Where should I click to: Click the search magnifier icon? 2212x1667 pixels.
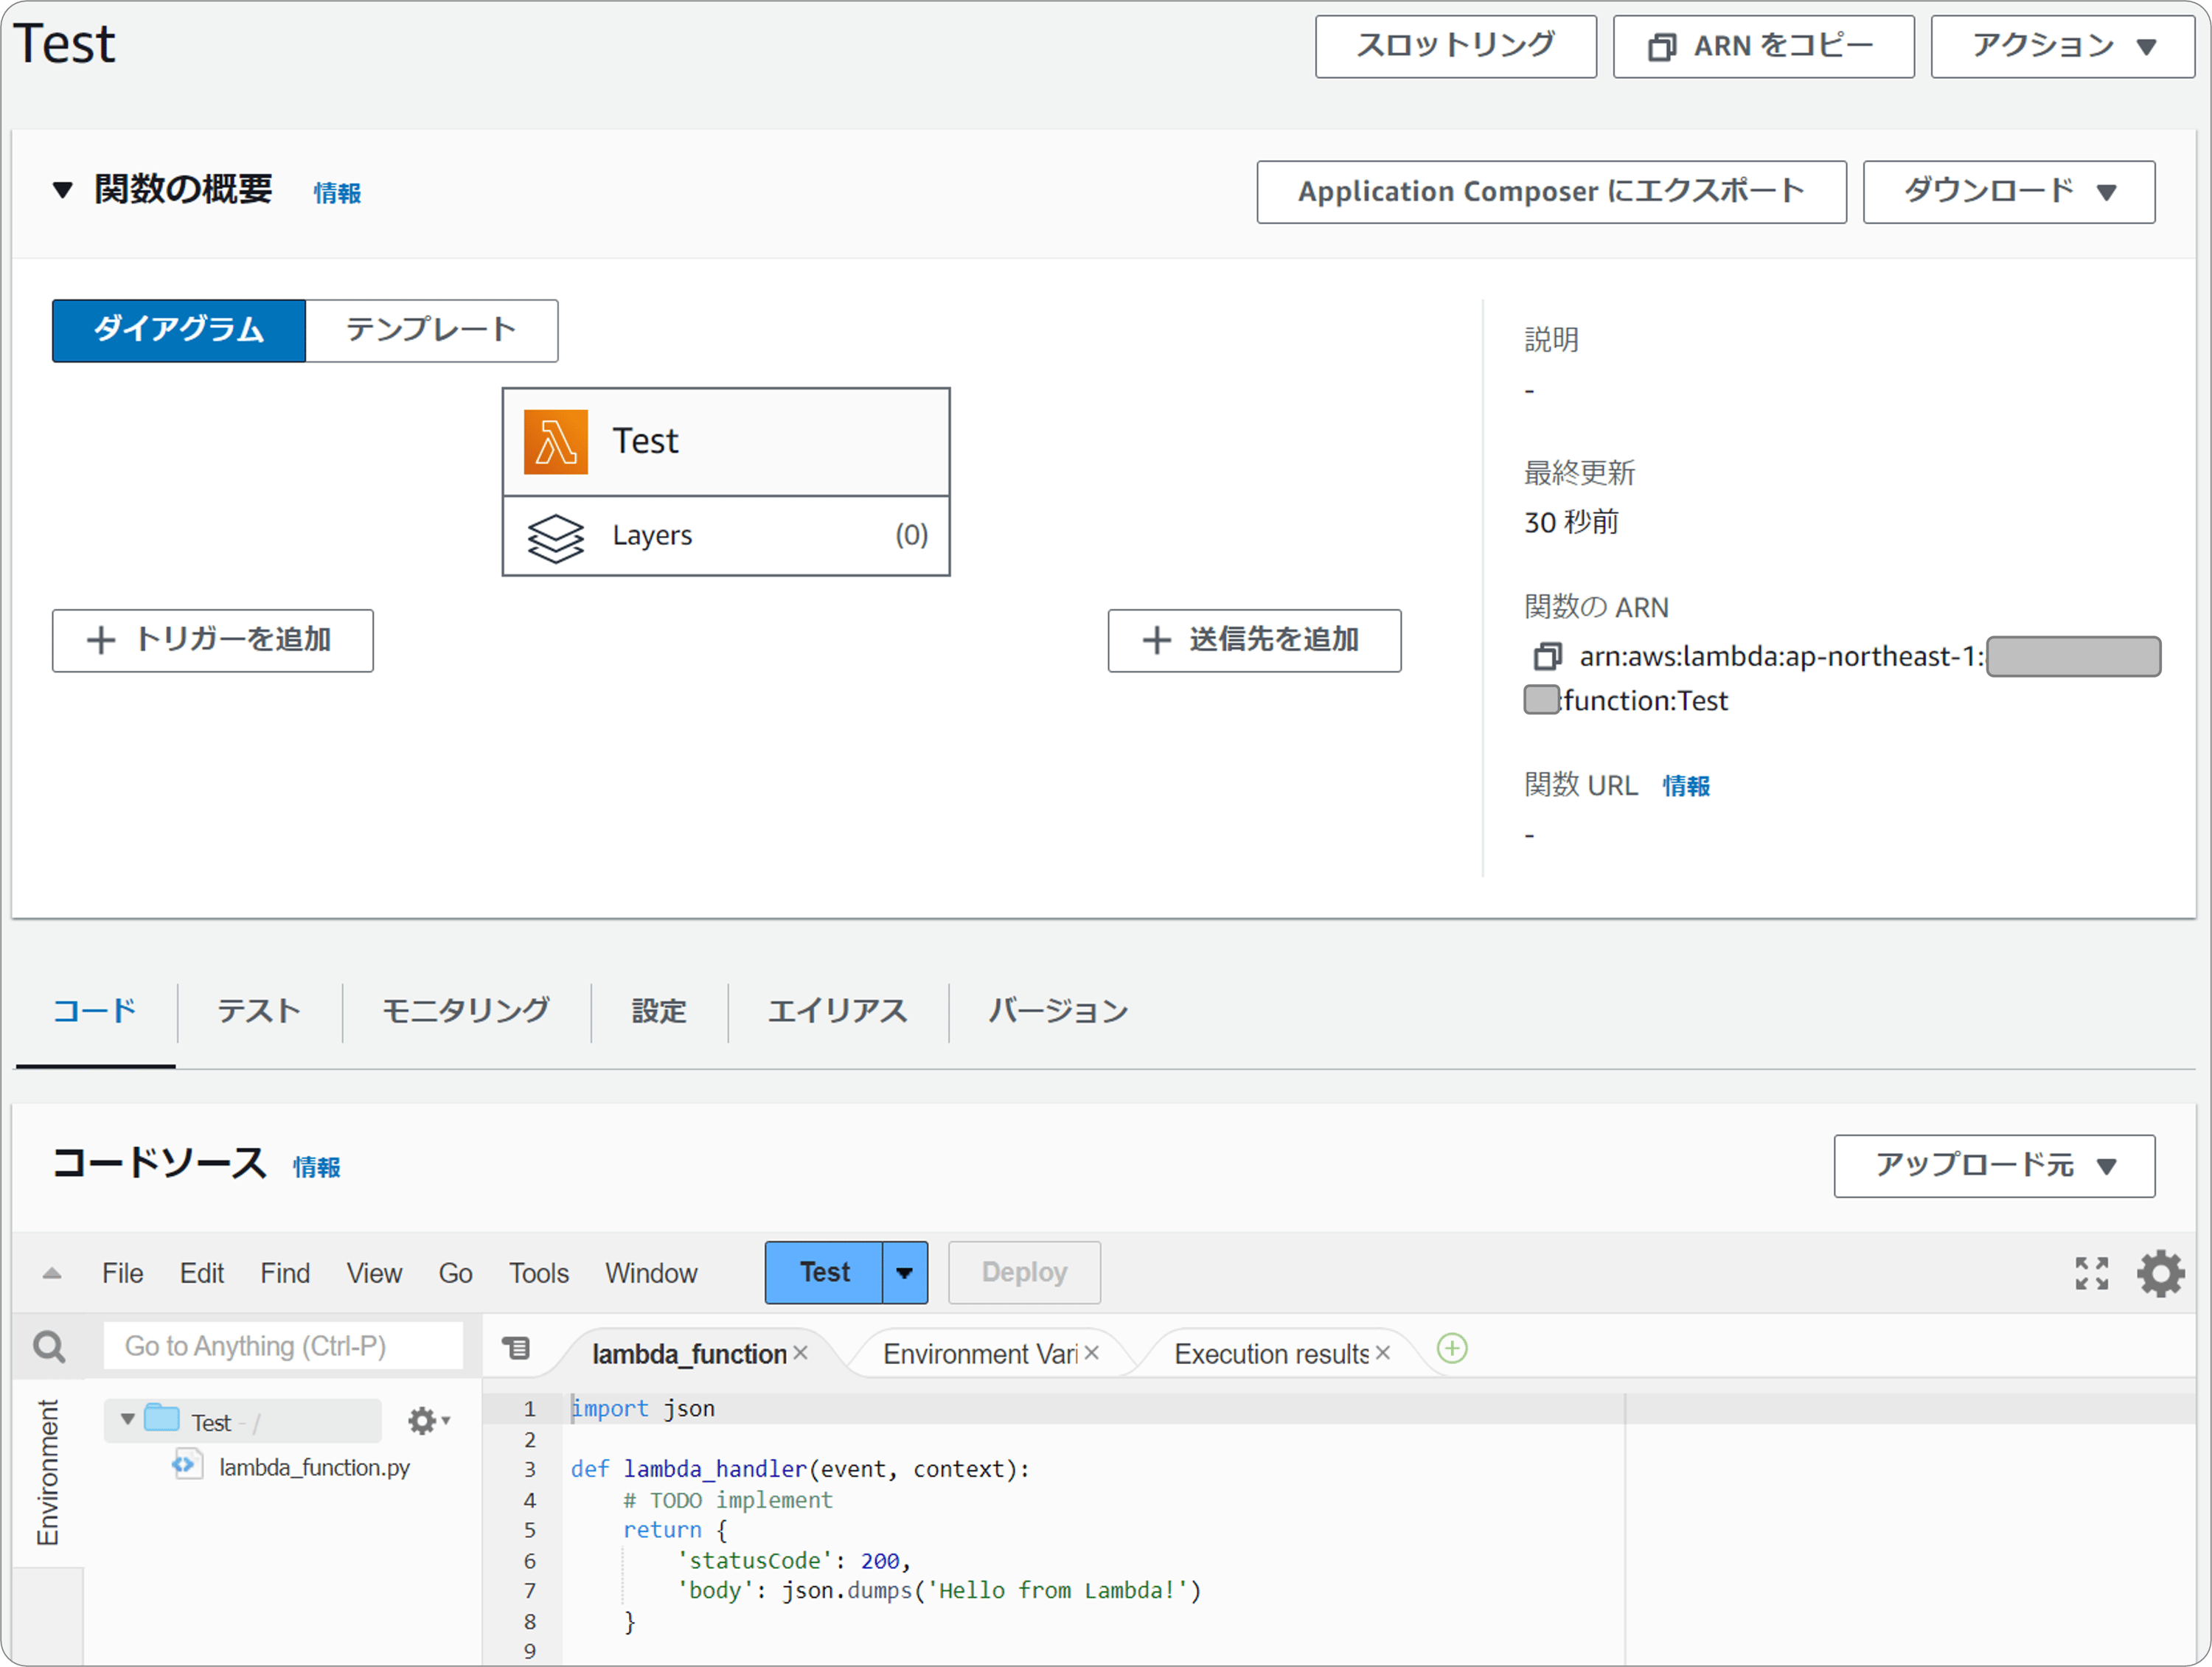coord(49,1347)
